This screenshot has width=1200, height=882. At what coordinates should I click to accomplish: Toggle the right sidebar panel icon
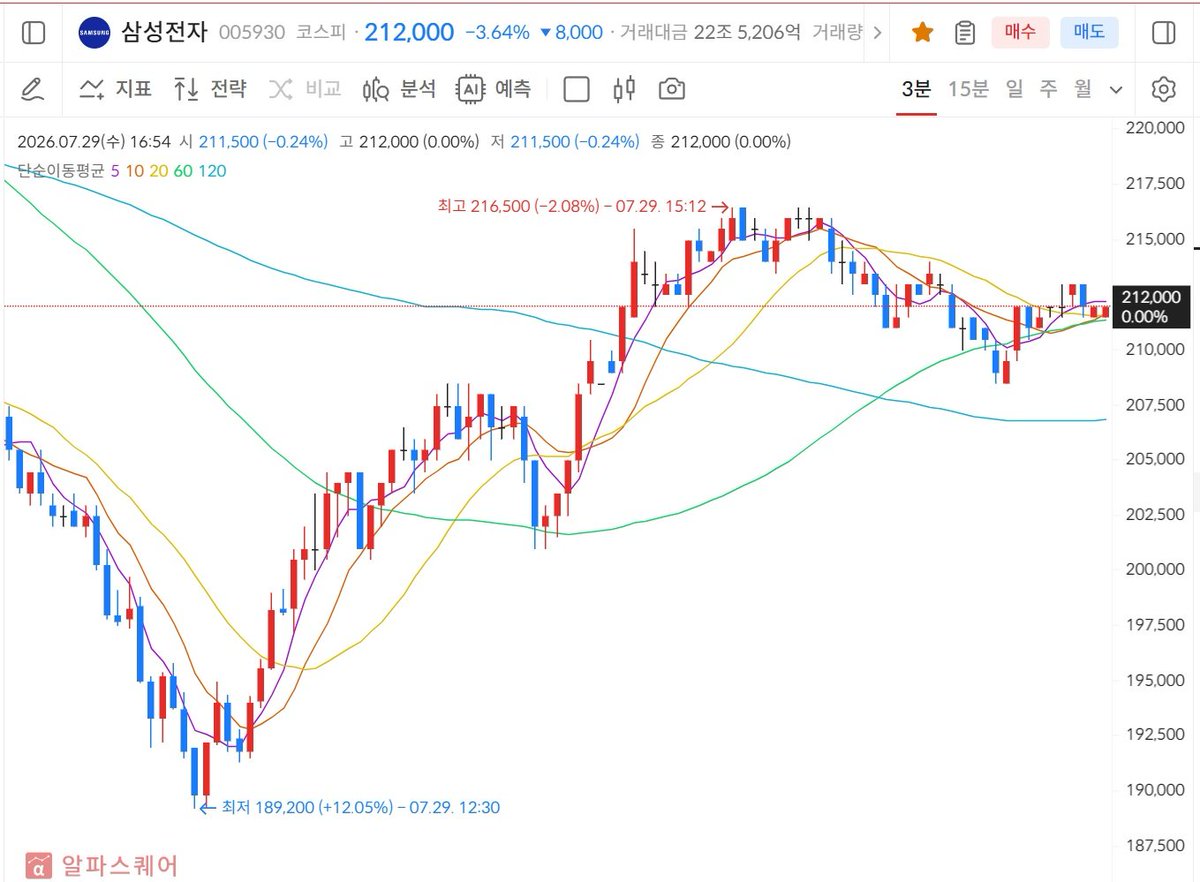point(1164,33)
